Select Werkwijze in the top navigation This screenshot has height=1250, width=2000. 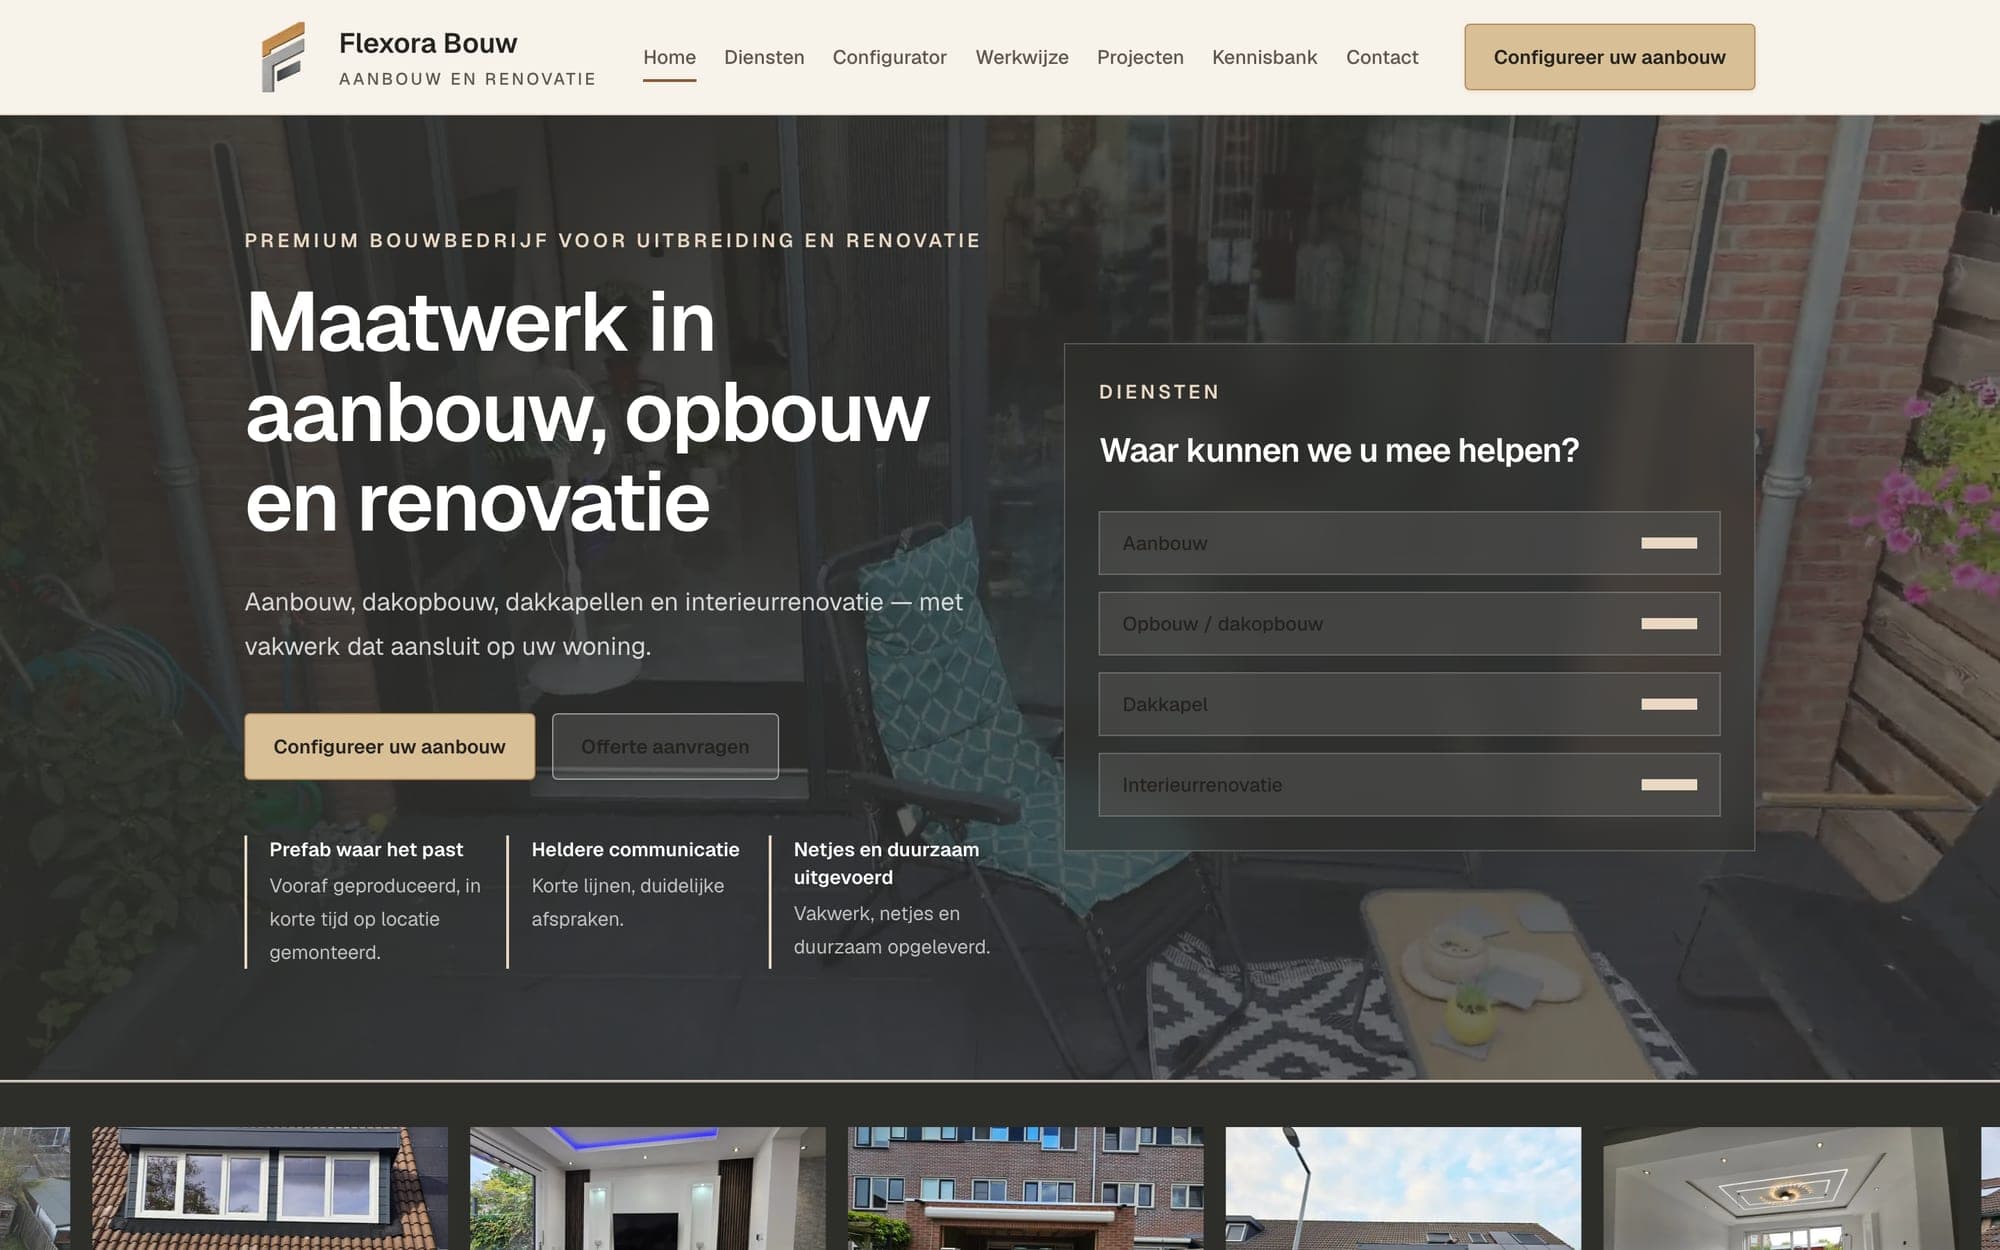[1022, 57]
